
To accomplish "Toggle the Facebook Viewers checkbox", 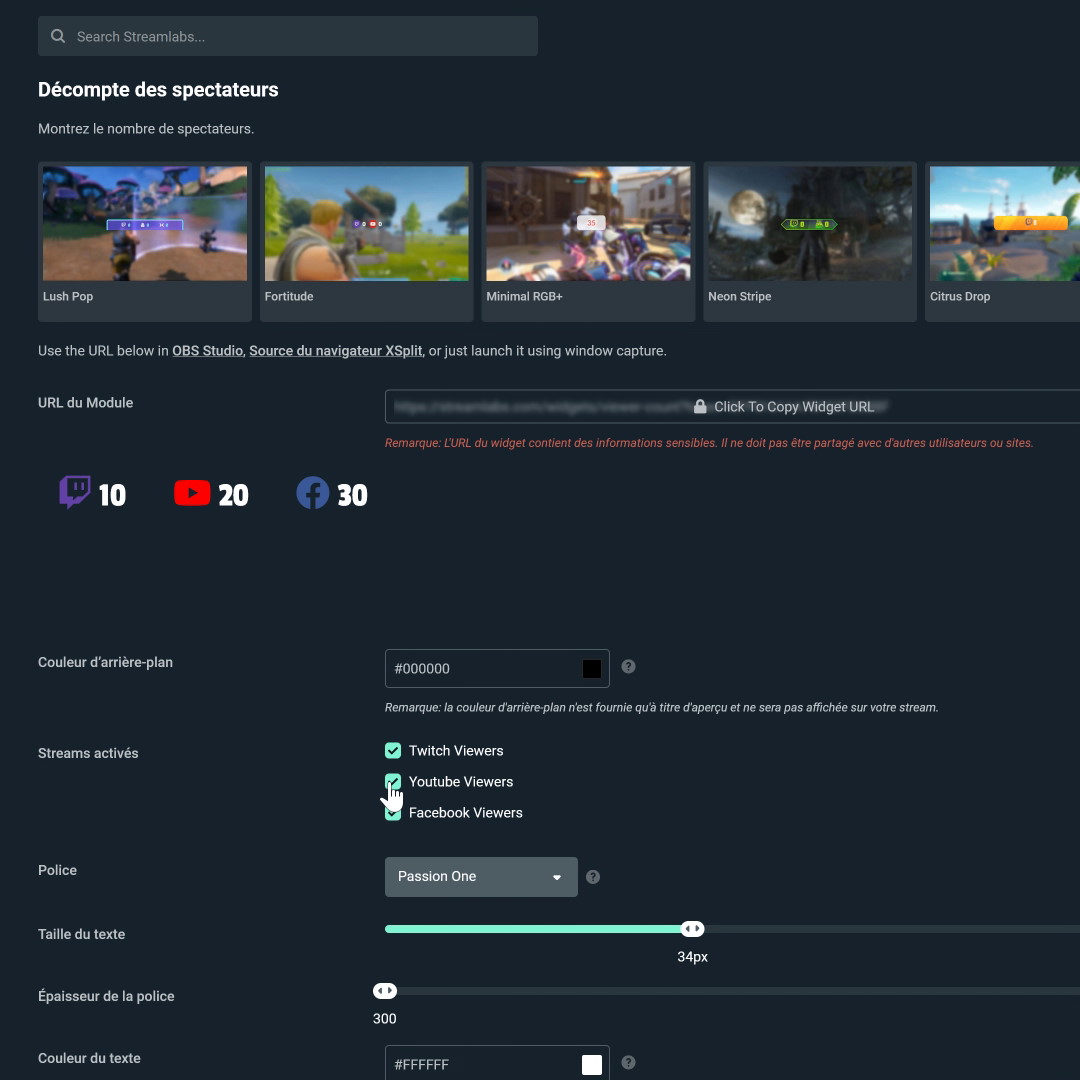I will click(x=393, y=813).
